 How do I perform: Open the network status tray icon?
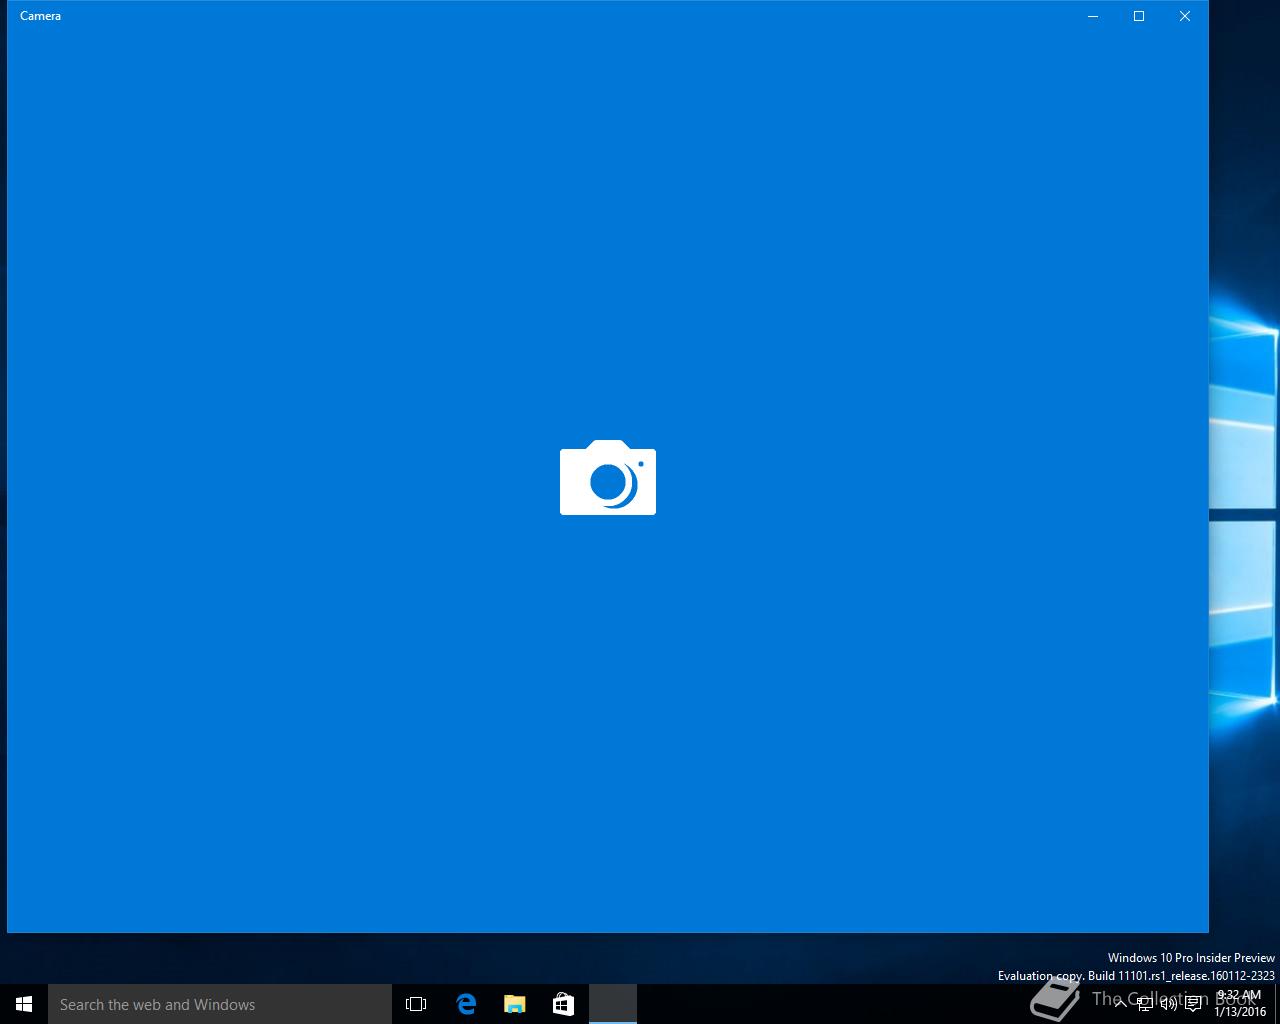tap(1145, 1004)
